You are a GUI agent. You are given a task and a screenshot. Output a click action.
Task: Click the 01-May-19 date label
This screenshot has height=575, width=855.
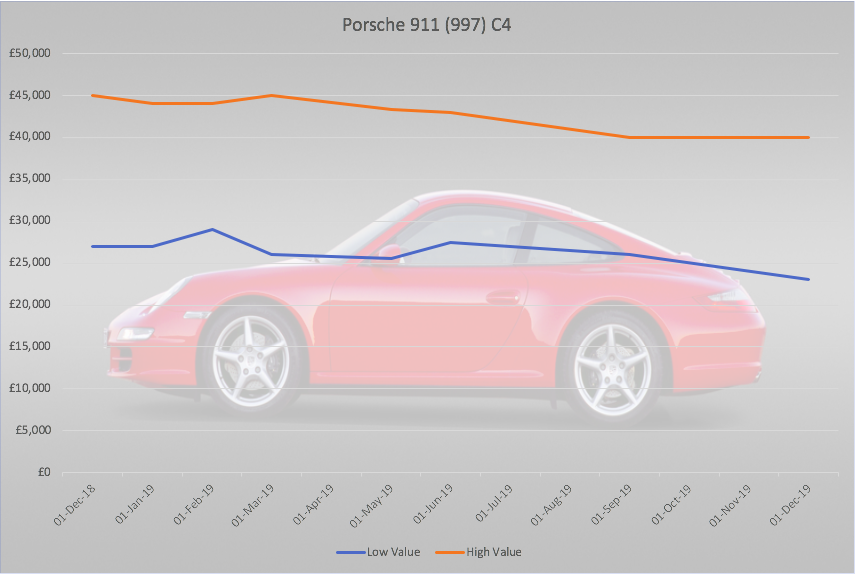pos(371,506)
